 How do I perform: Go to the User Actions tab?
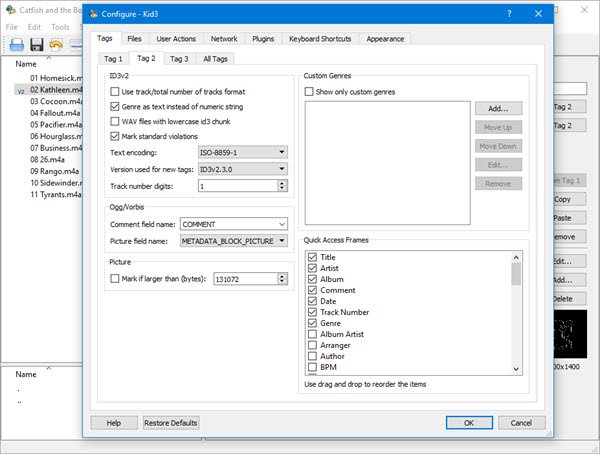pos(177,38)
